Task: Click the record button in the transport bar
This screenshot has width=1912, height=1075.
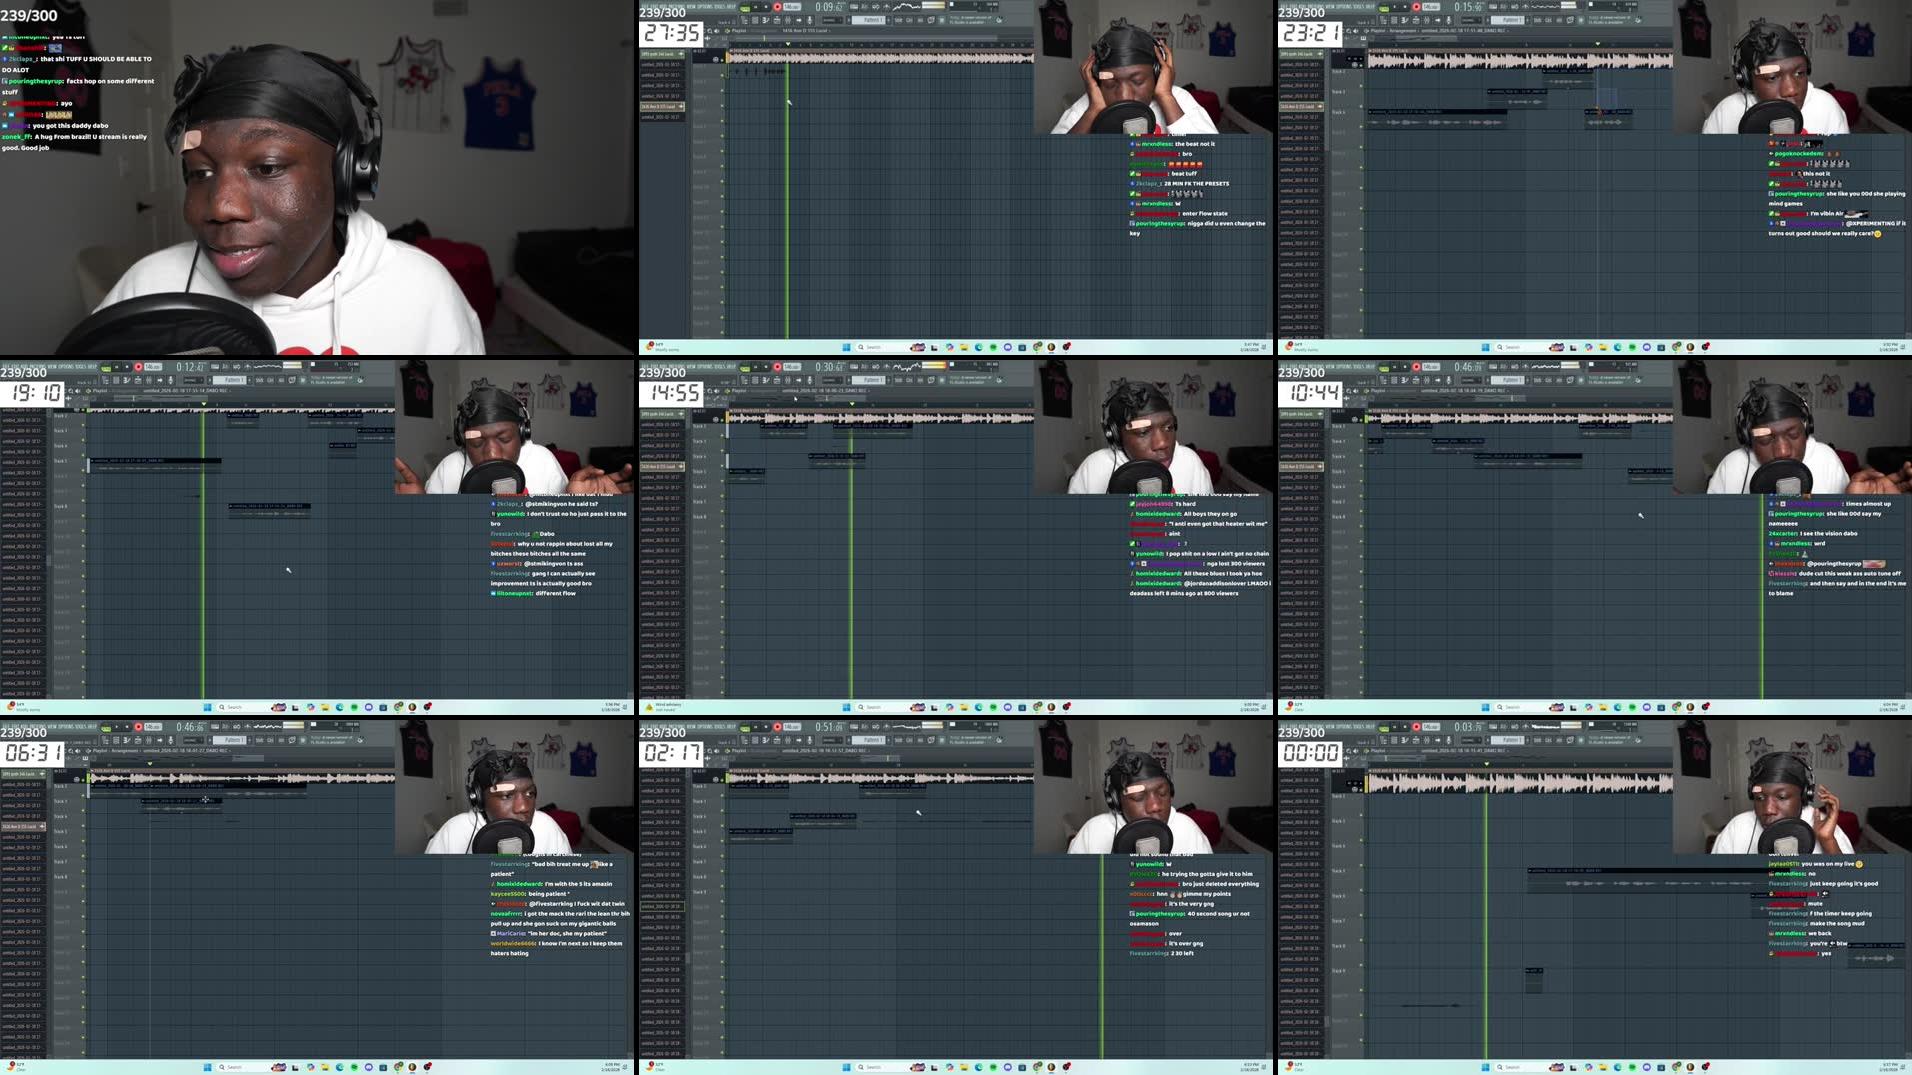Action: pyautogui.click(x=778, y=6)
